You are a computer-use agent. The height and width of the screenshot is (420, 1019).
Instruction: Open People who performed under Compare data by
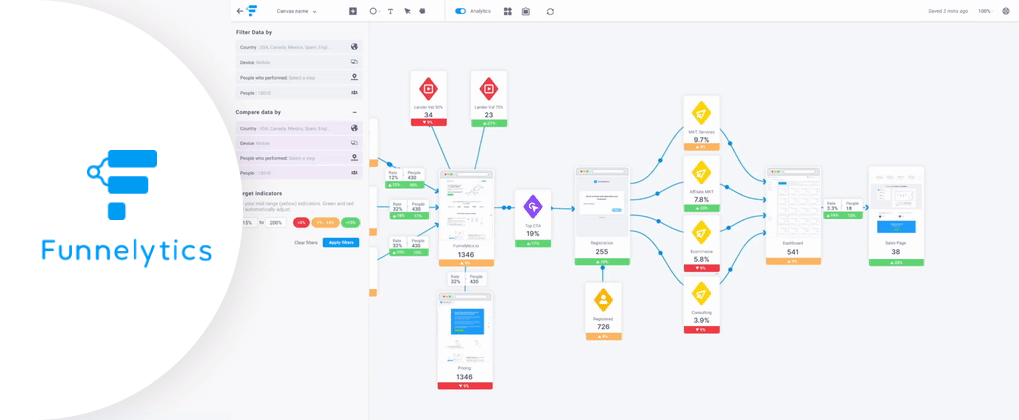point(299,158)
